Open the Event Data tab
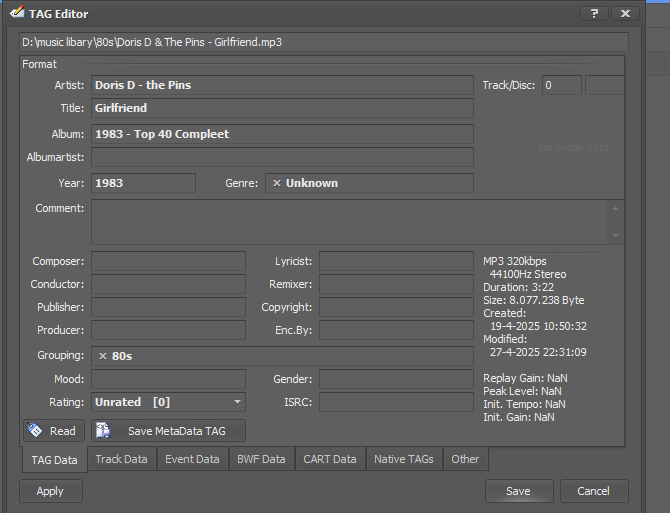This screenshot has height=513, width=670. coord(192,459)
